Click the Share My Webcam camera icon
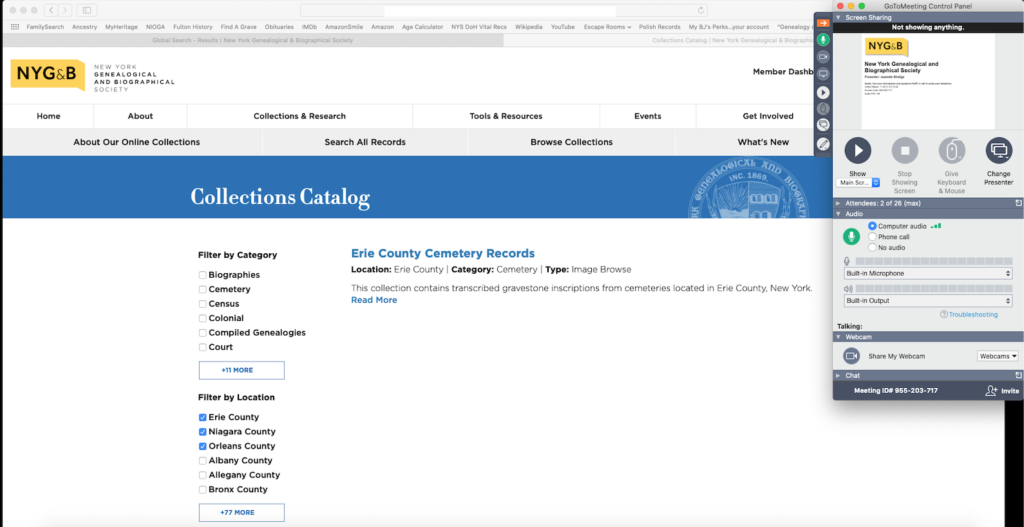Image resolution: width=1024 pixels, height=527 pixels. 851,356
